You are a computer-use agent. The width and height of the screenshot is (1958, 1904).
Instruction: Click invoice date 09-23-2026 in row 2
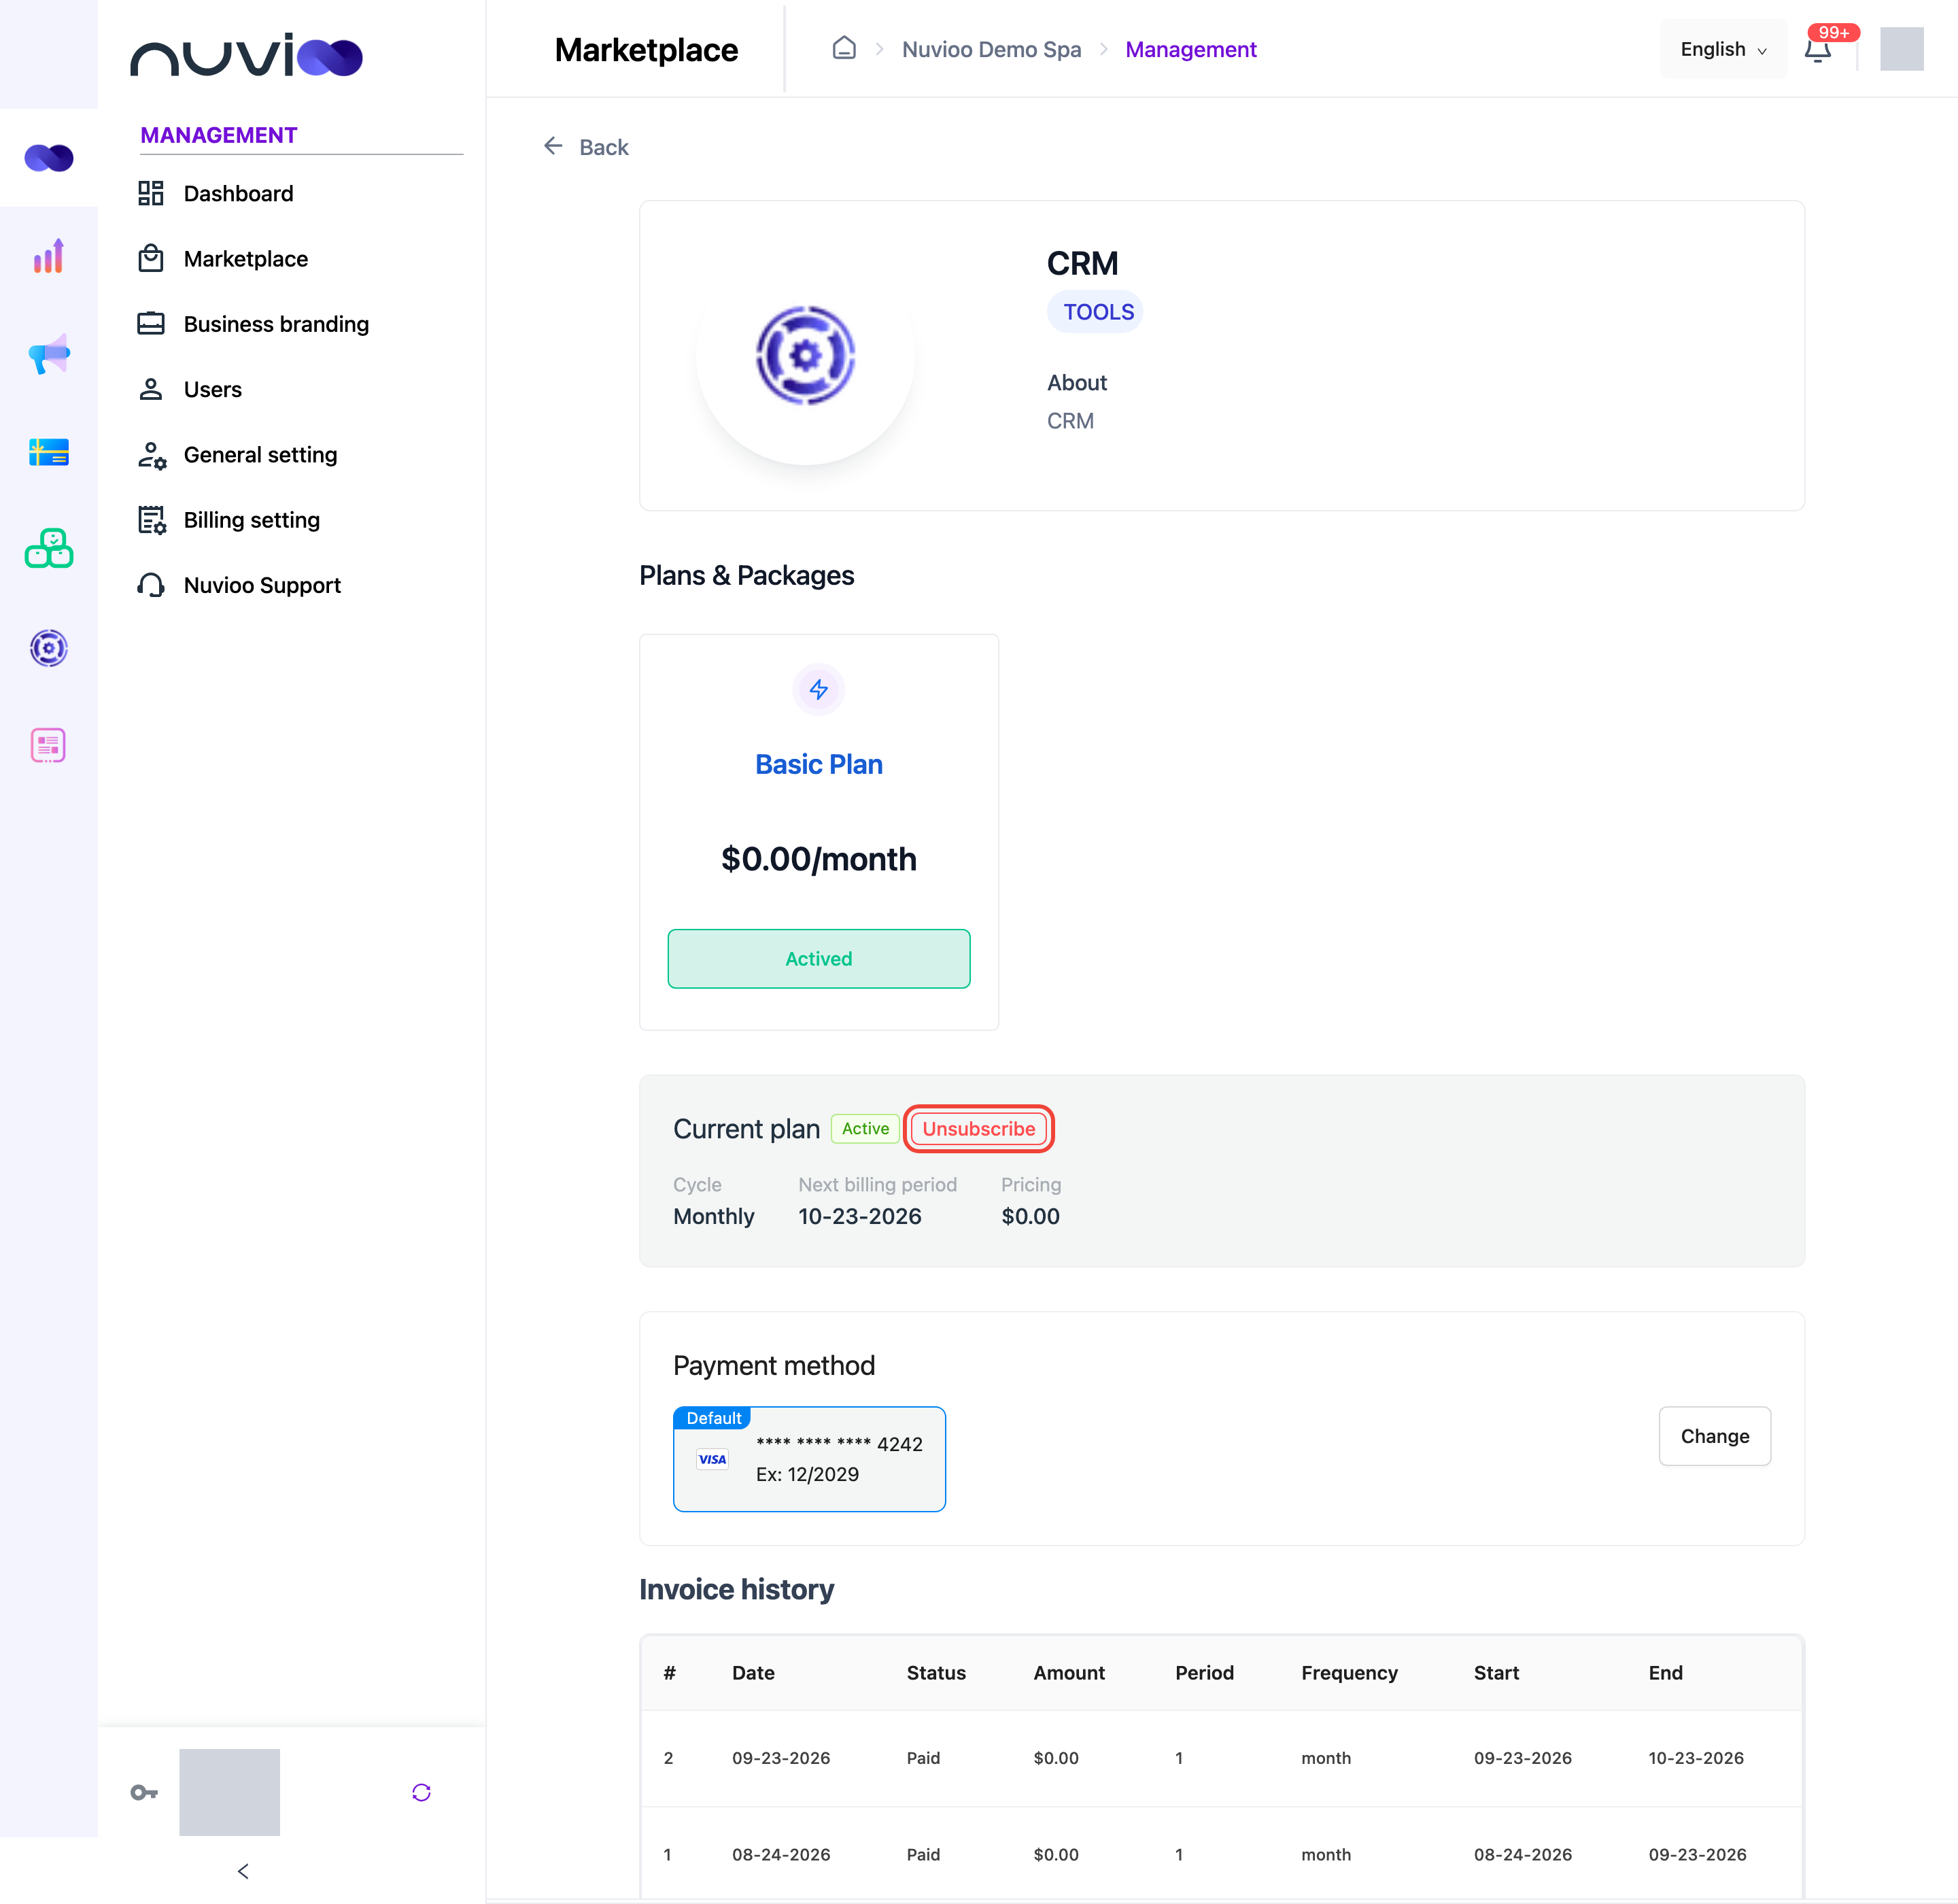[x=781, y=1758]
